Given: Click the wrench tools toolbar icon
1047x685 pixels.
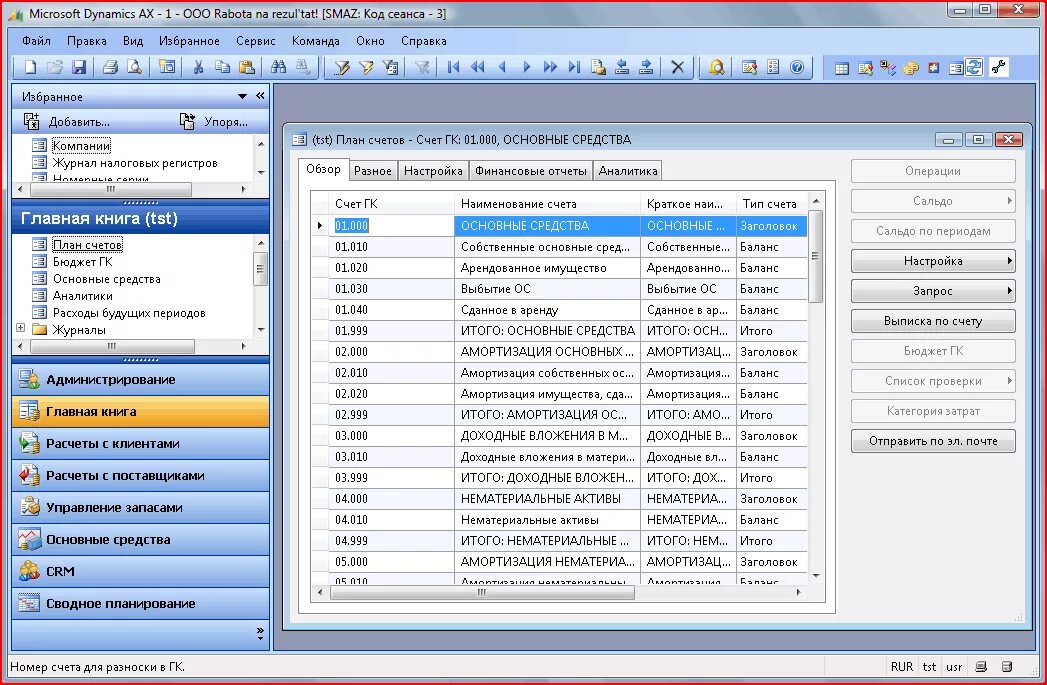Looking at the screenshot, I should (x=998, y=67).
